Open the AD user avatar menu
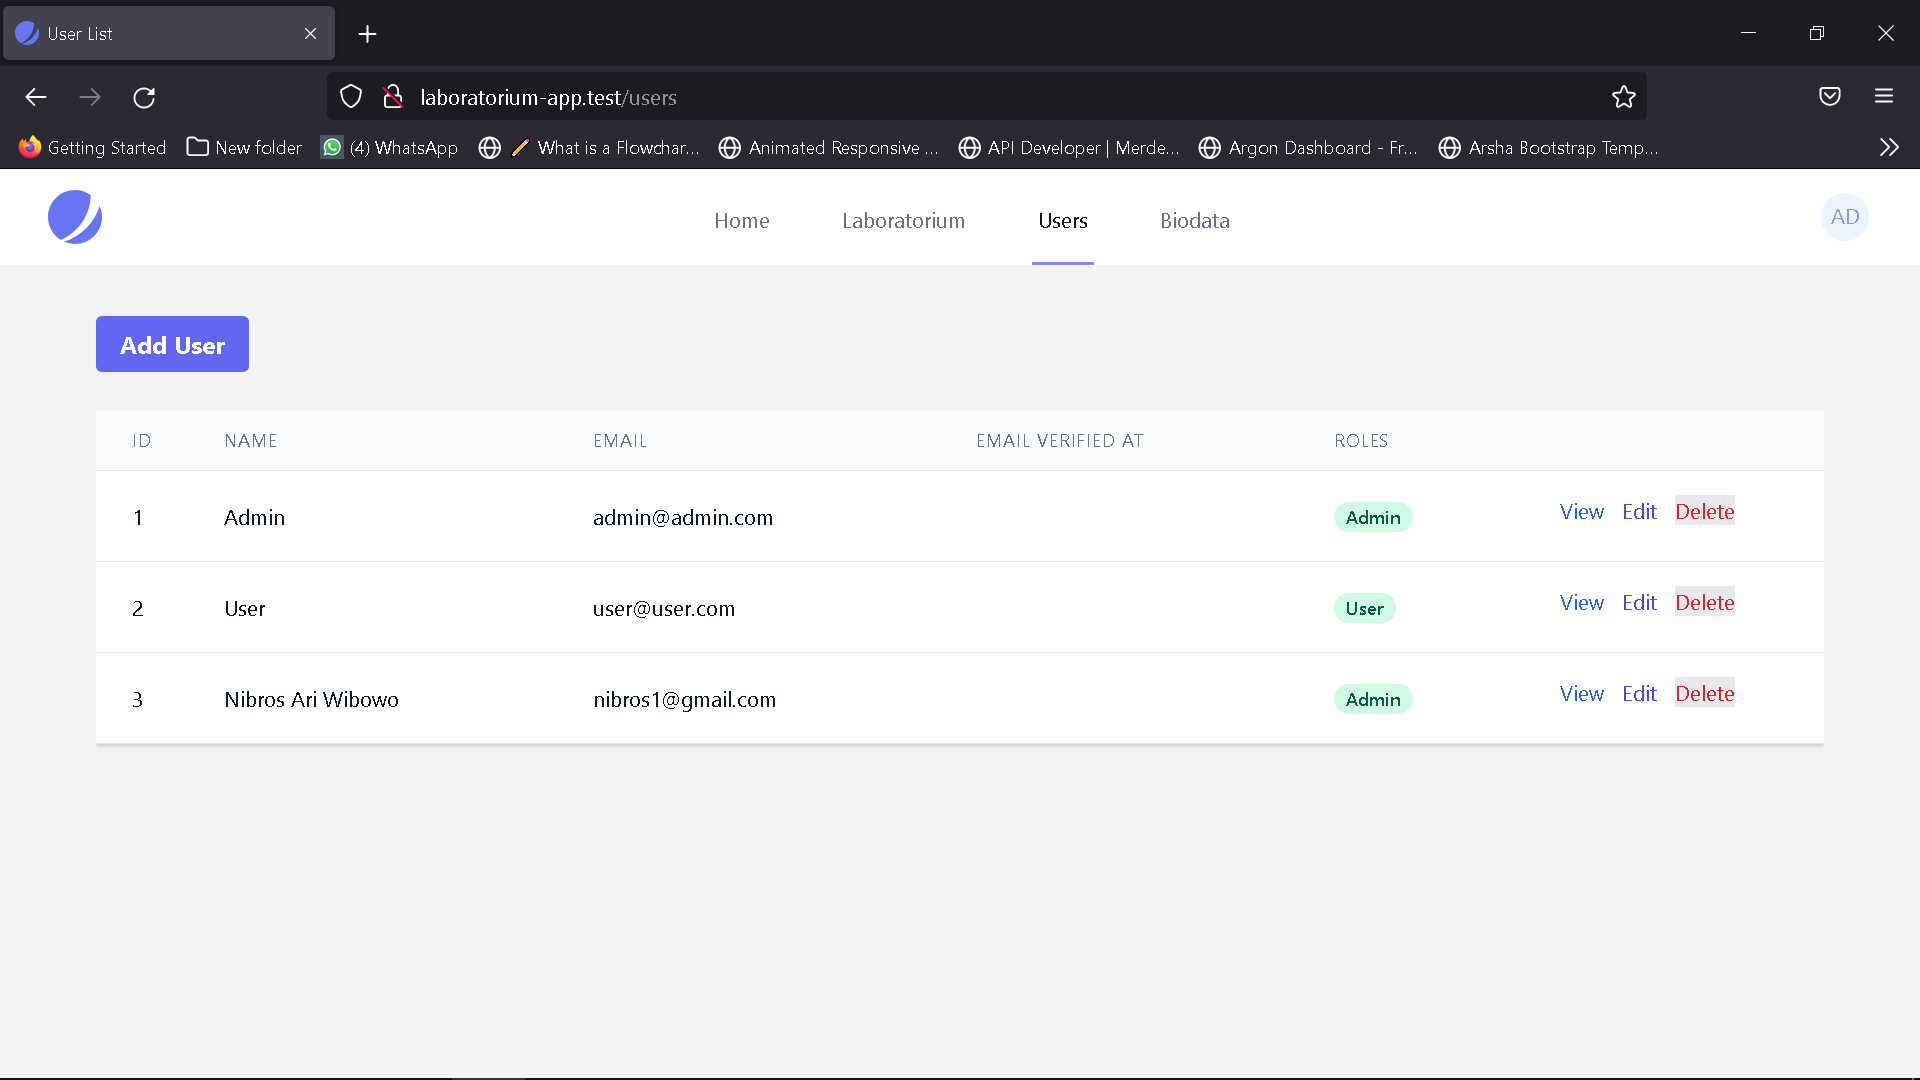 click(x=1845, y=217)
